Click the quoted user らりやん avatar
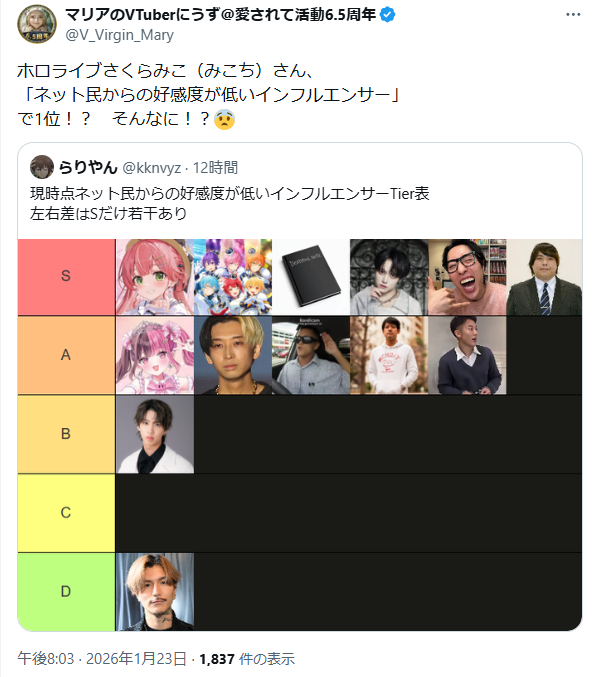Screen dimensions: 599x677 pyautogui.click(x=42, y=167)
